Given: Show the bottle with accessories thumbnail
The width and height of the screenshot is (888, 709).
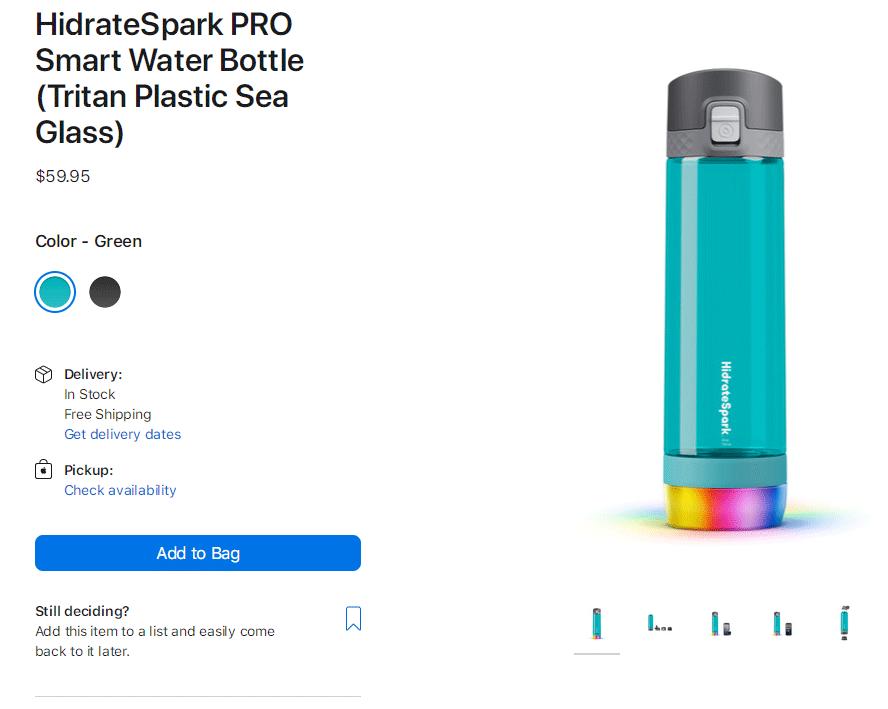Looking at the screenshot, I should click(x=659, y=624).
